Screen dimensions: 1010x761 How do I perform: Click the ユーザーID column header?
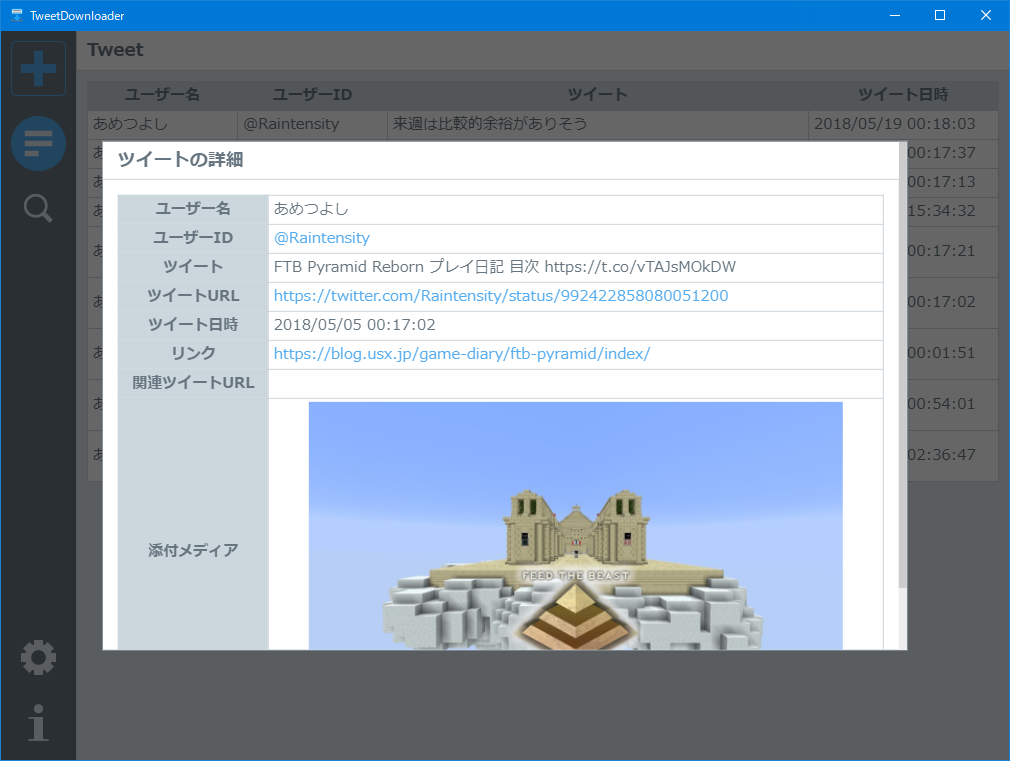pyautogui.click(x=310, y=94)
